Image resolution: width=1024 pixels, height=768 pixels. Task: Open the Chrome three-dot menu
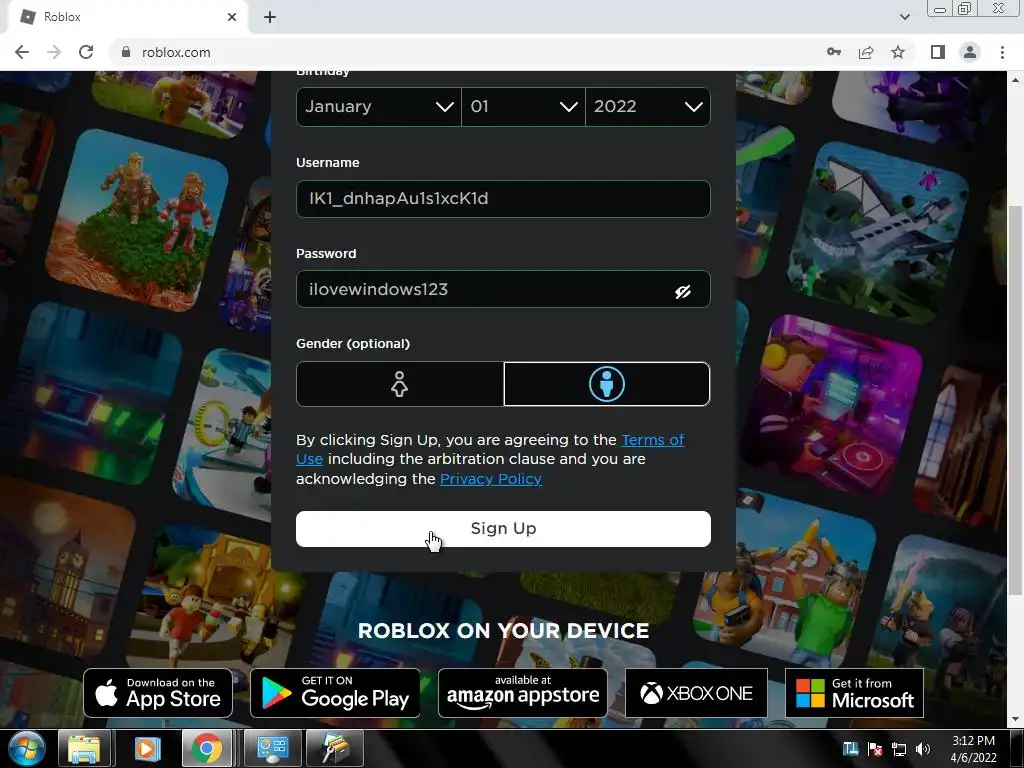pyautogui.click(x=1002, y=52)
